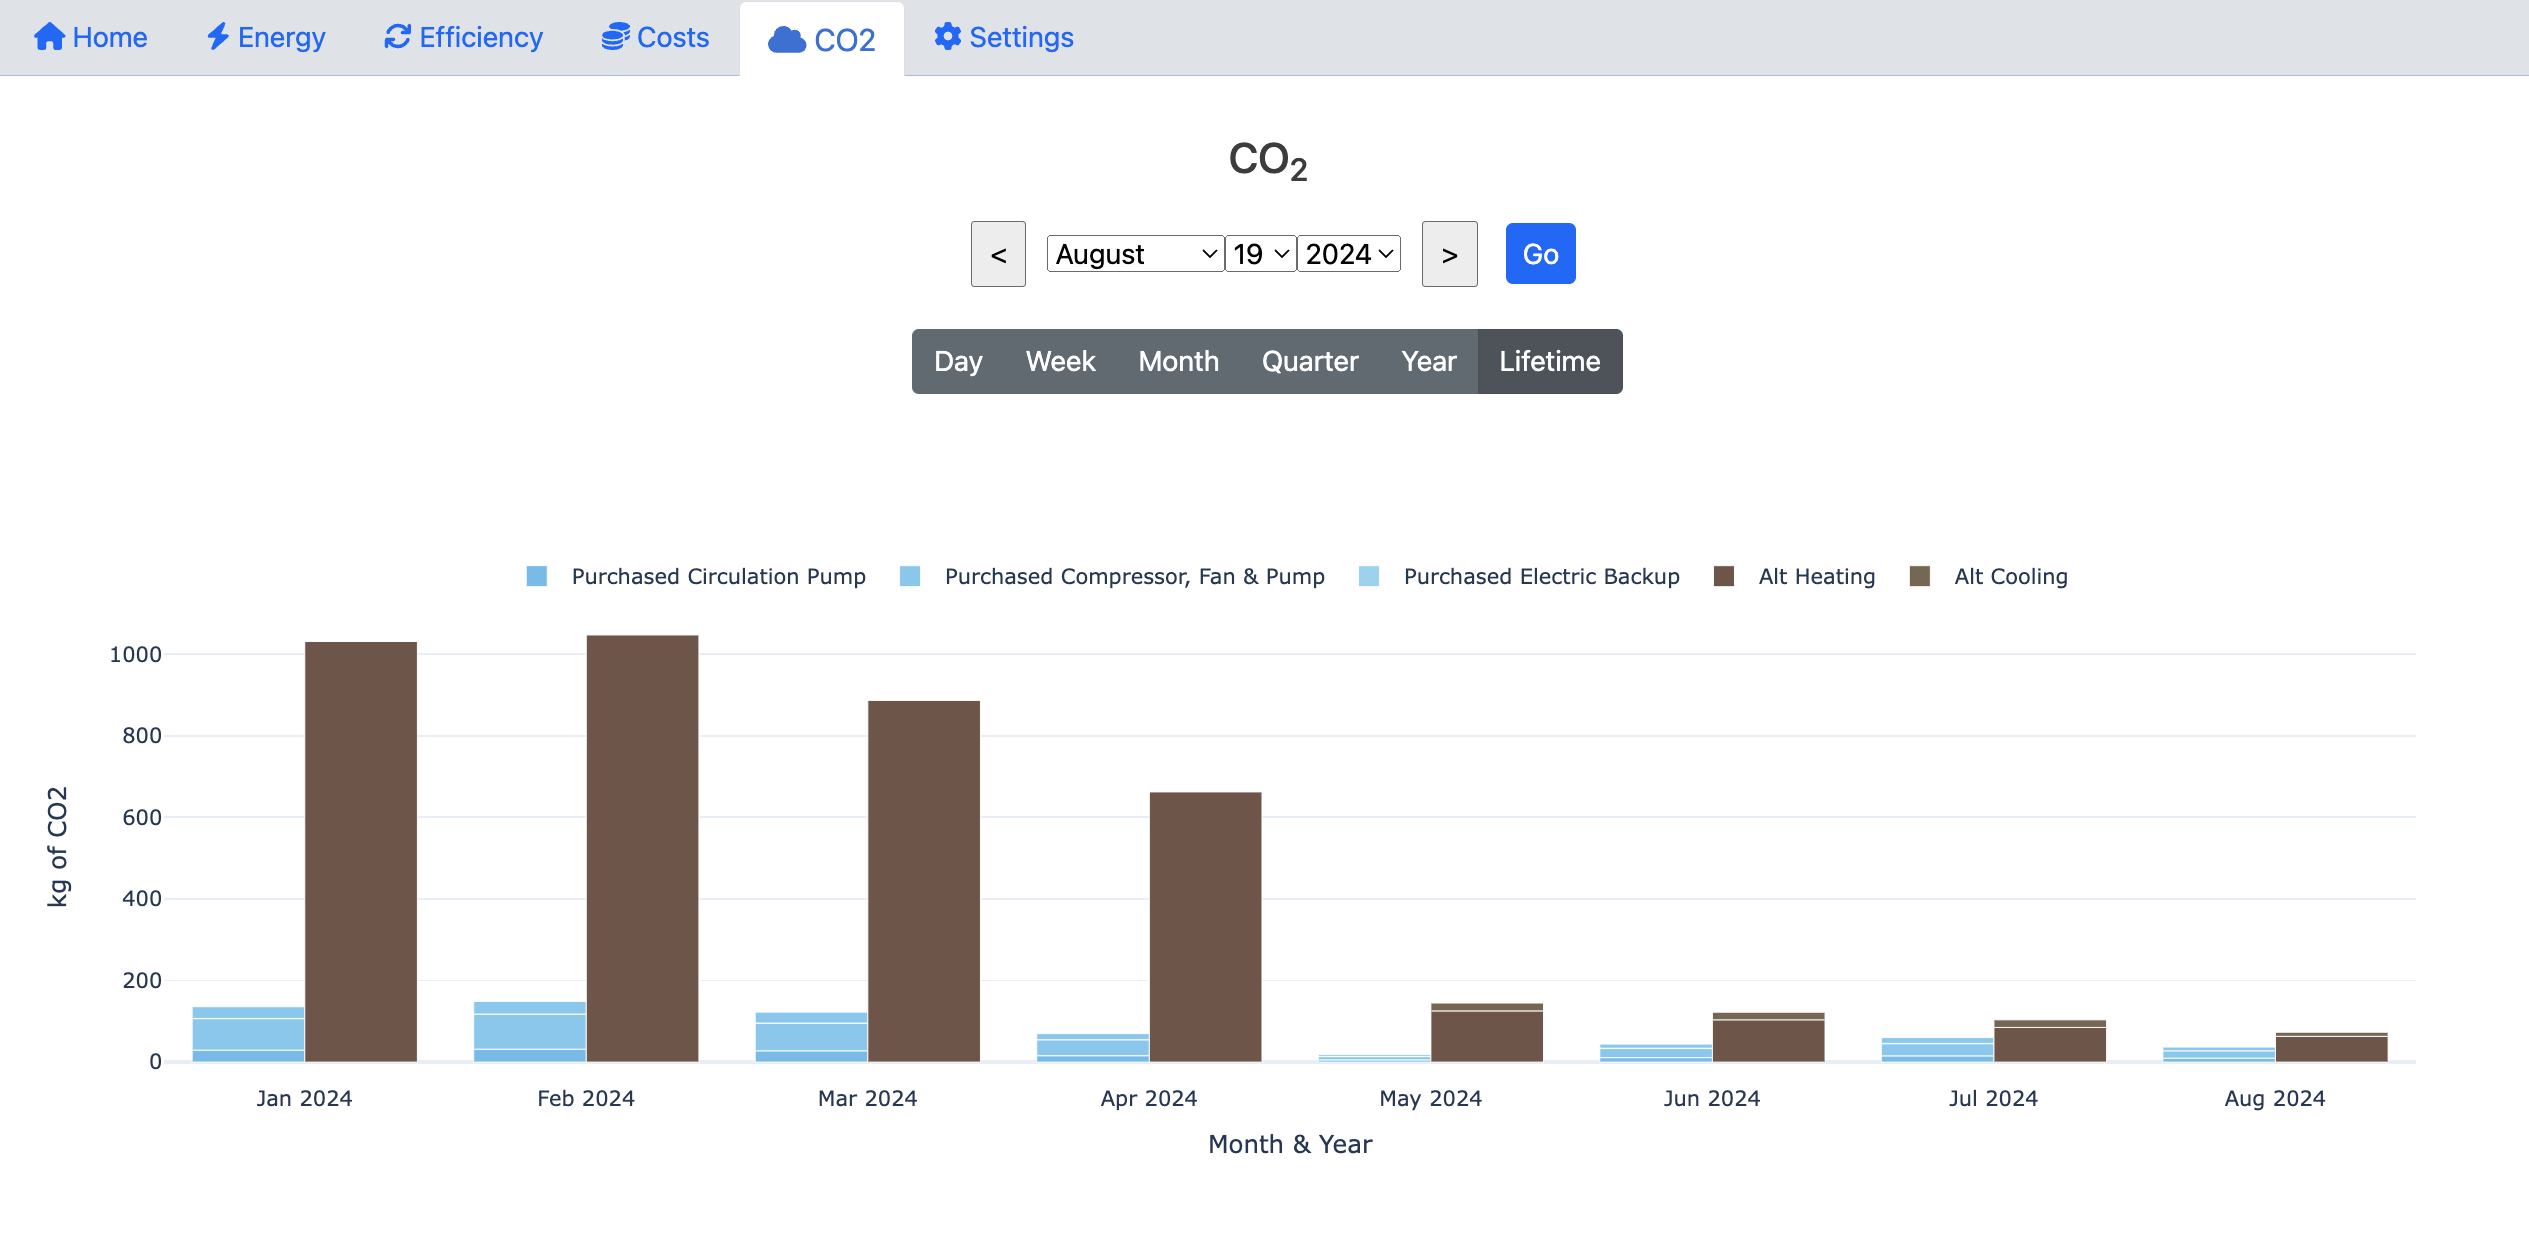The image size is (2529, 1239).
Task: Click the next period arrow icon
Action: tap(1448, 253)
